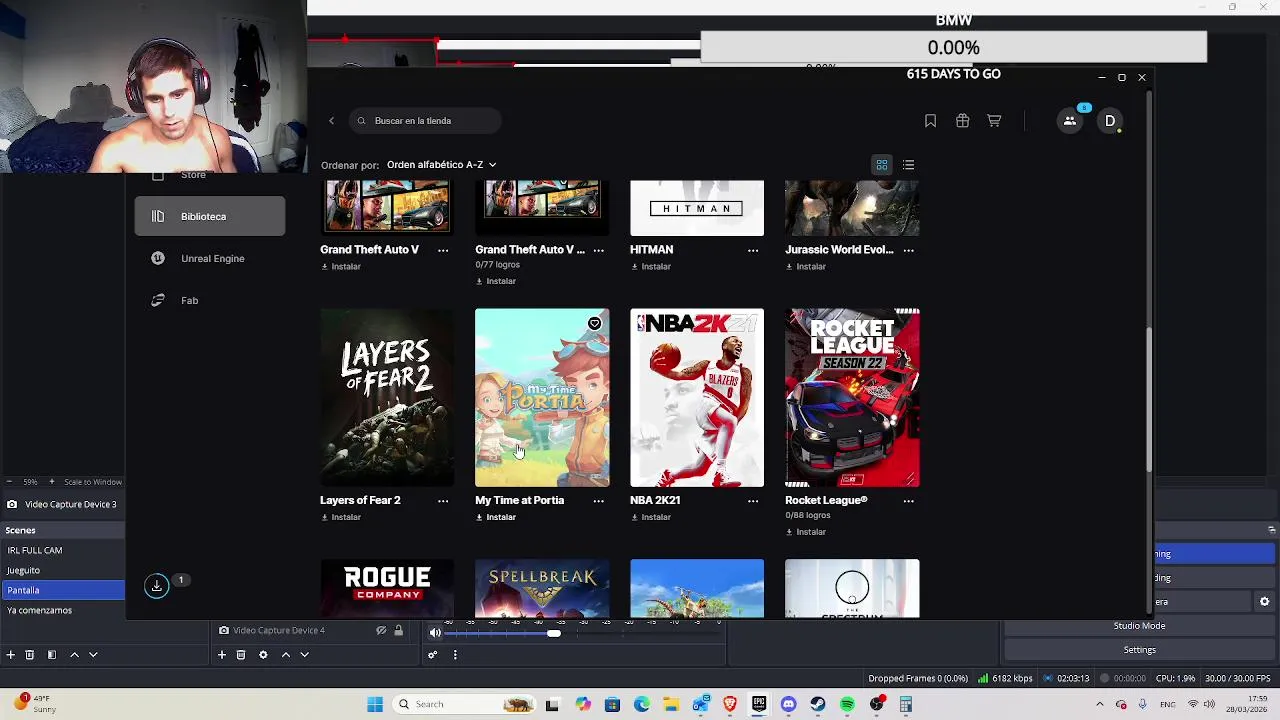
Task: Open the Epic wishlist bookmark icon
Action: click(930, 121)
